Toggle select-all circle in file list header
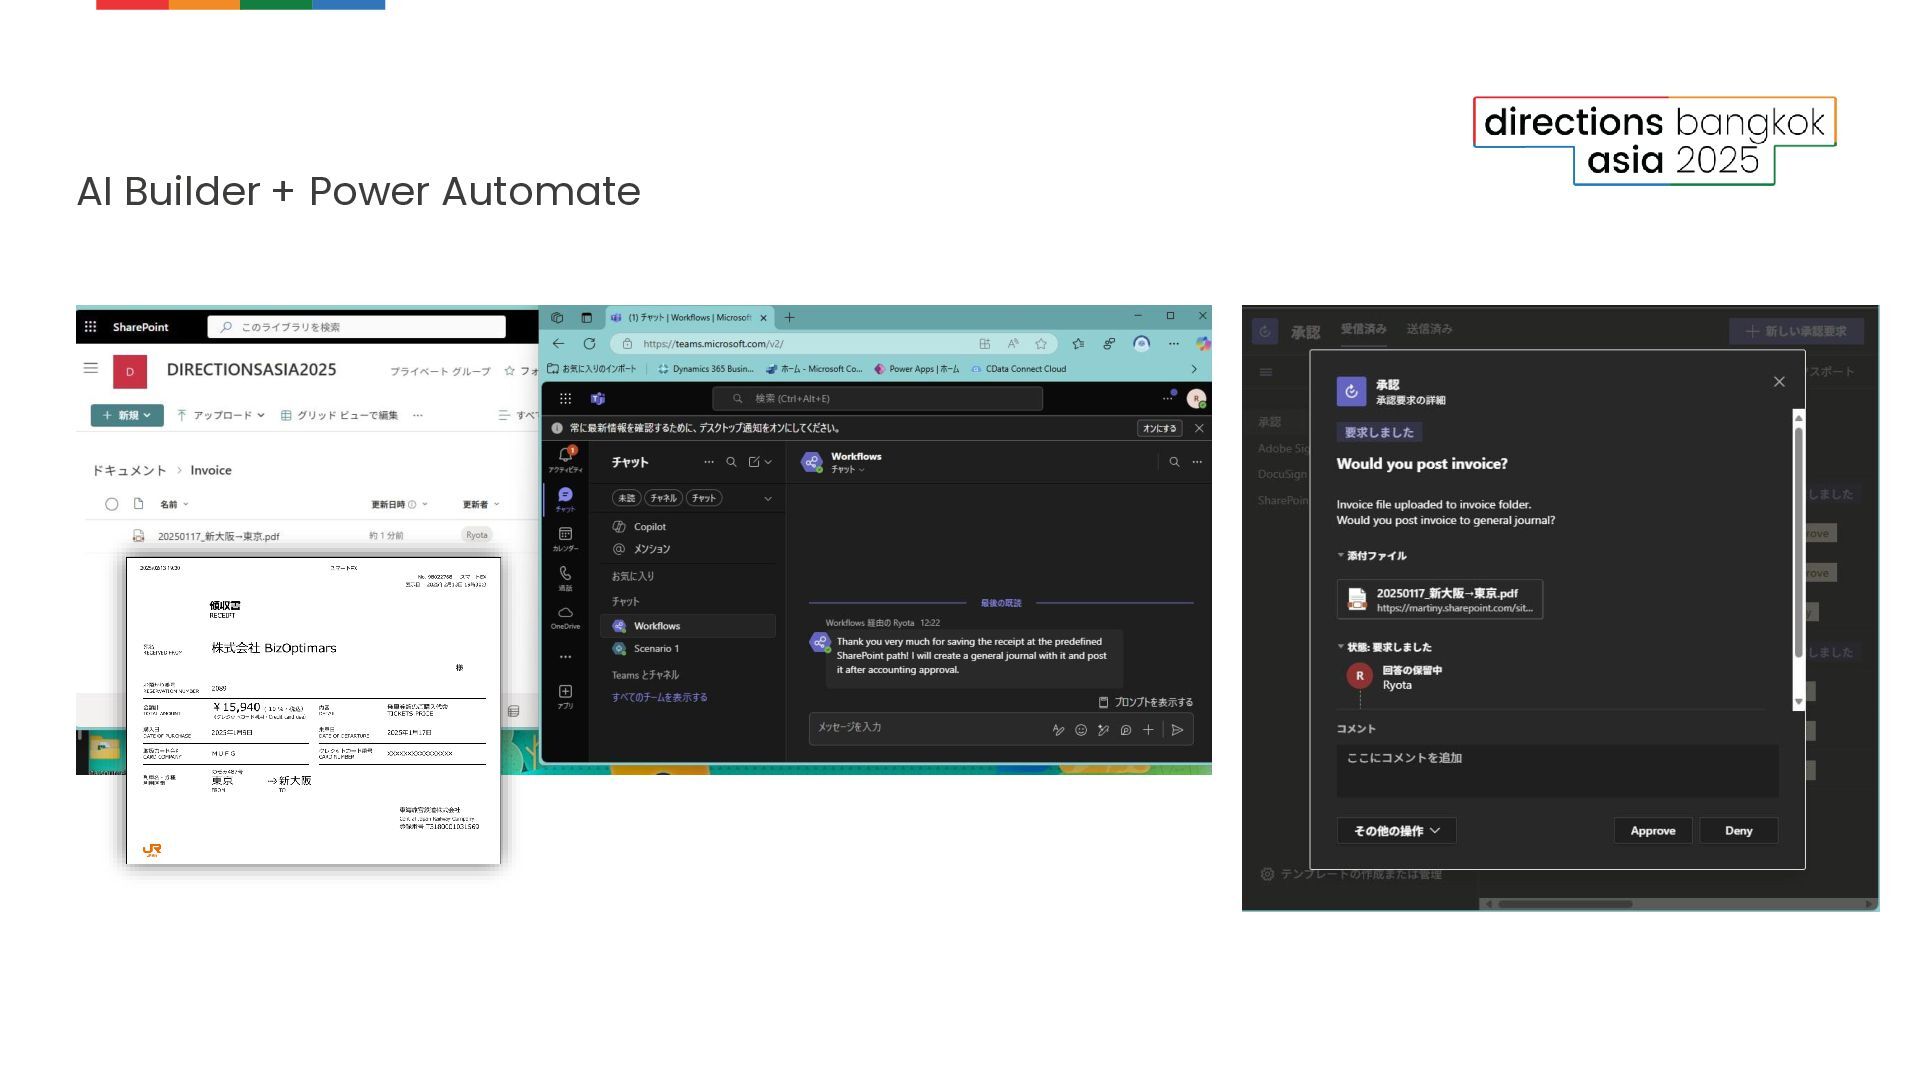This screenshot has width=1920, height=1080. coord(112,504)
